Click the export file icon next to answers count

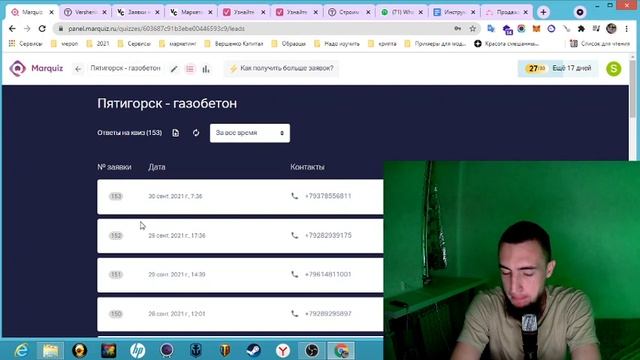coord(176,133)
